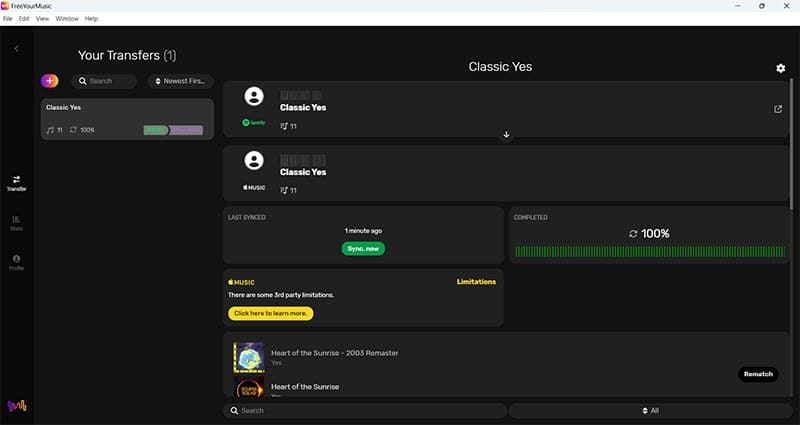The image size is (800, 425).
Task: Click the Heart of the Sunrise 2003 Remaster album art
Action: pyautogui.click(x=249, y=357)
